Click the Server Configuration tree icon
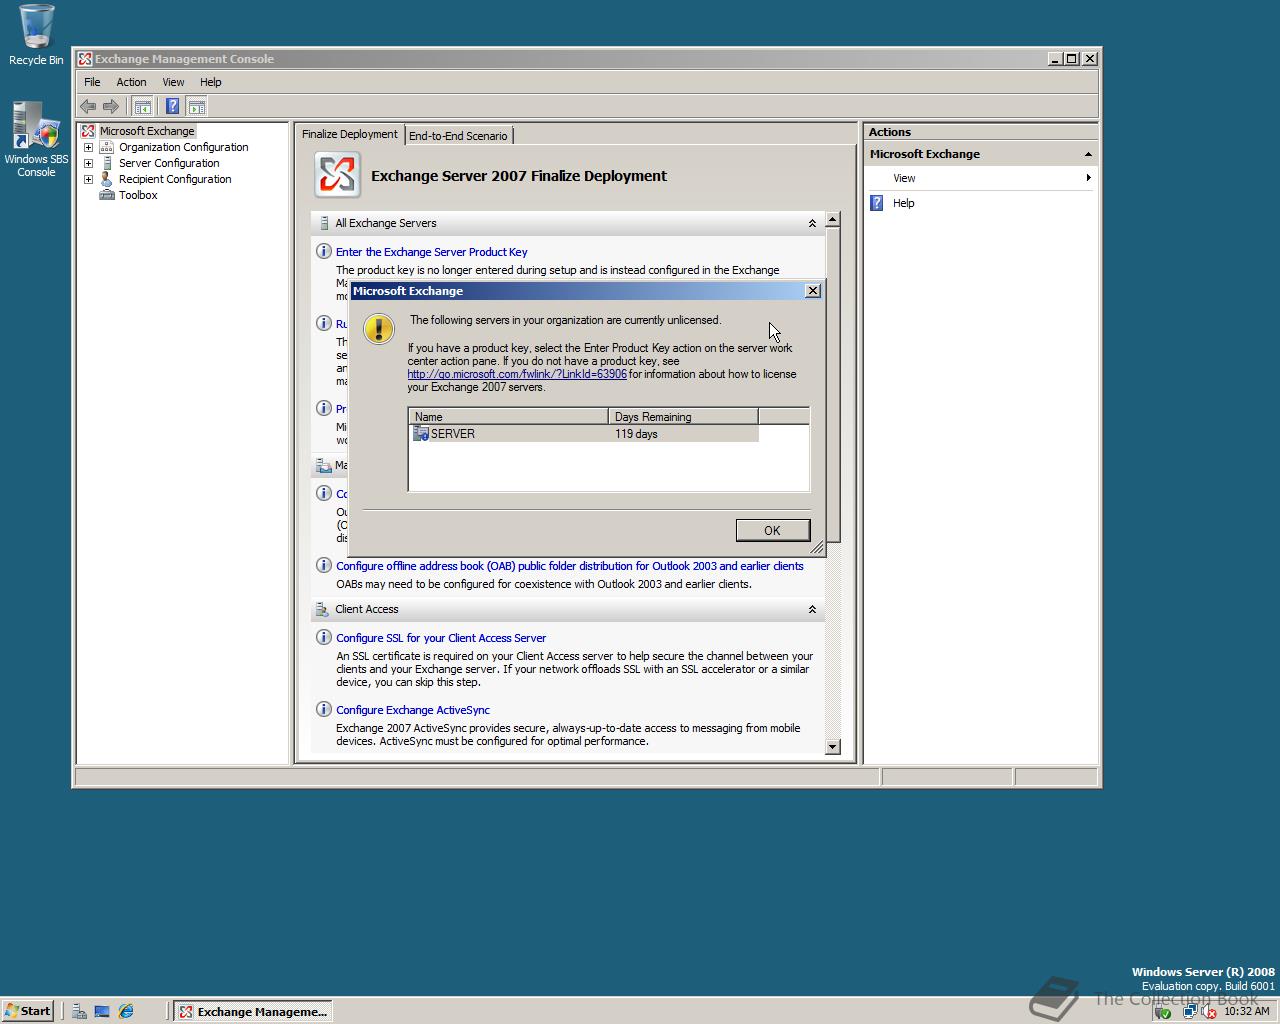 pos(107,163)
